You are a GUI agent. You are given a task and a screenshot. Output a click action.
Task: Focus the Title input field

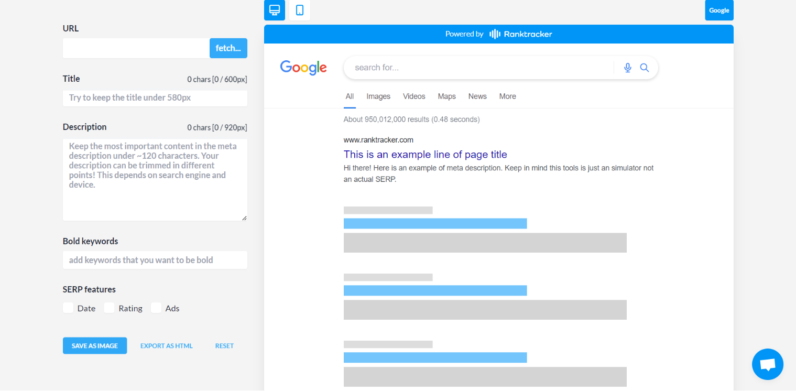[155, 98]
